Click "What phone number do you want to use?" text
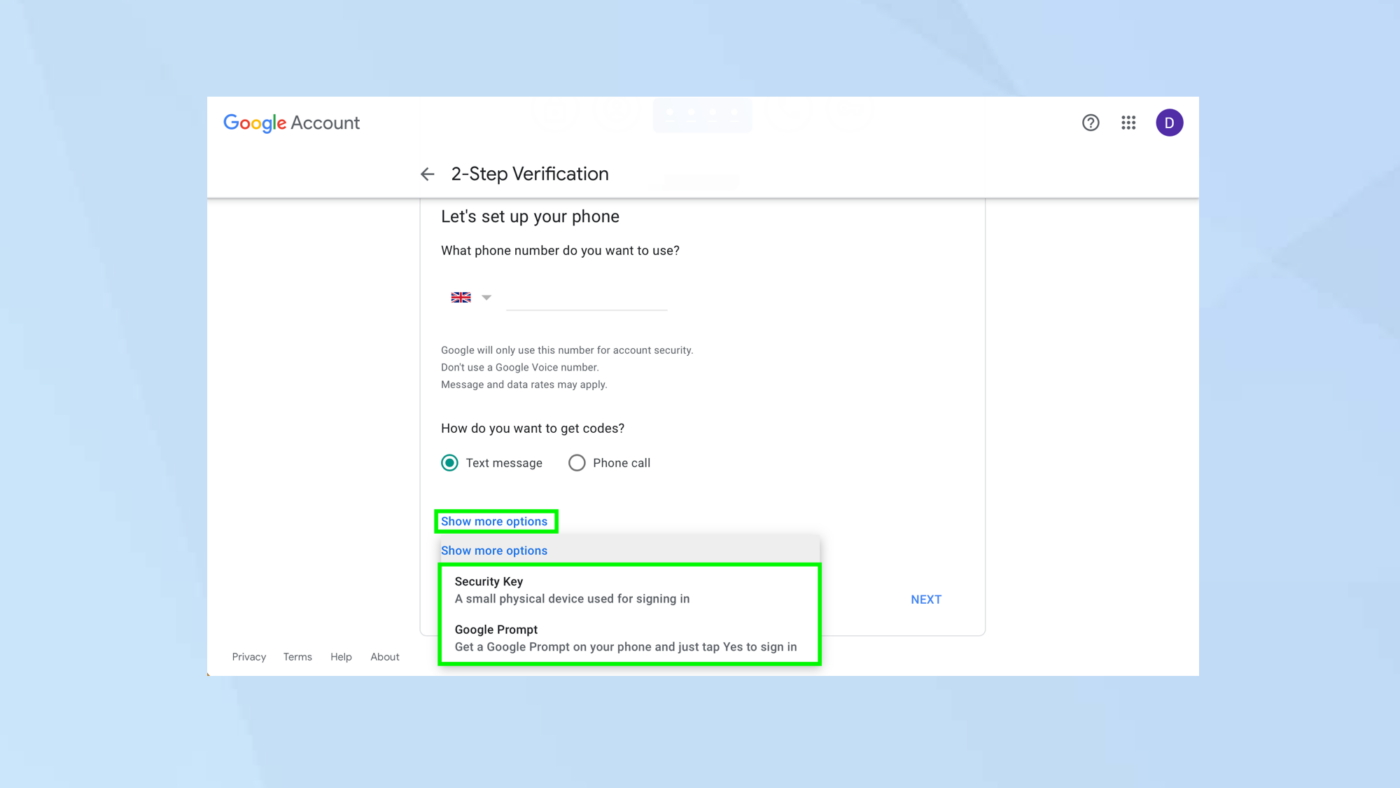1400x788 pixels. pos(560,251)
